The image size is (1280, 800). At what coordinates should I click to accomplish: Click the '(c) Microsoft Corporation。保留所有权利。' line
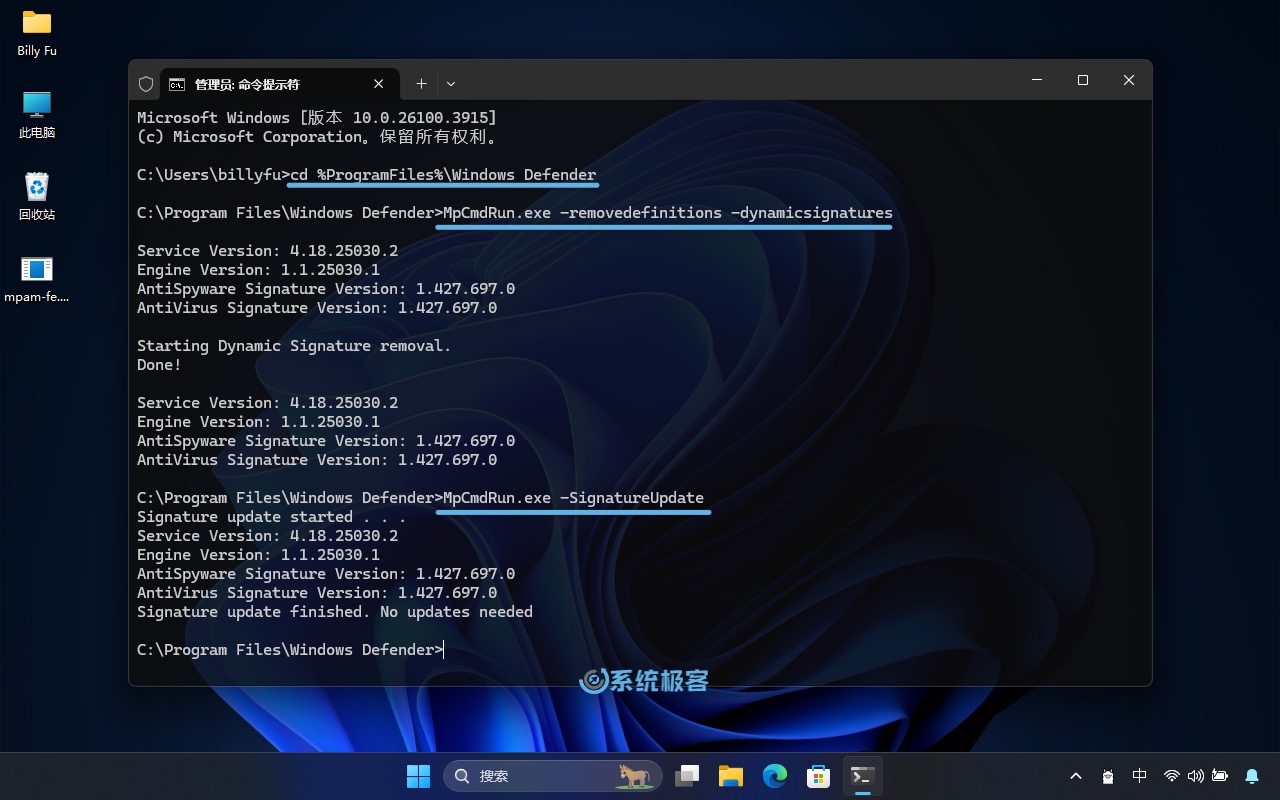coord(317,137)
